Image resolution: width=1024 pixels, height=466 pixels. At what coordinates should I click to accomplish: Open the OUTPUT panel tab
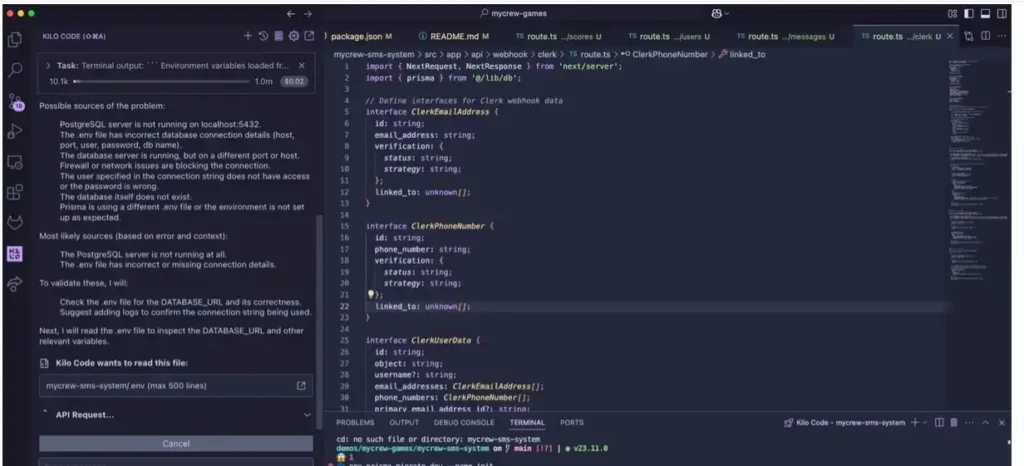(404, 422)
